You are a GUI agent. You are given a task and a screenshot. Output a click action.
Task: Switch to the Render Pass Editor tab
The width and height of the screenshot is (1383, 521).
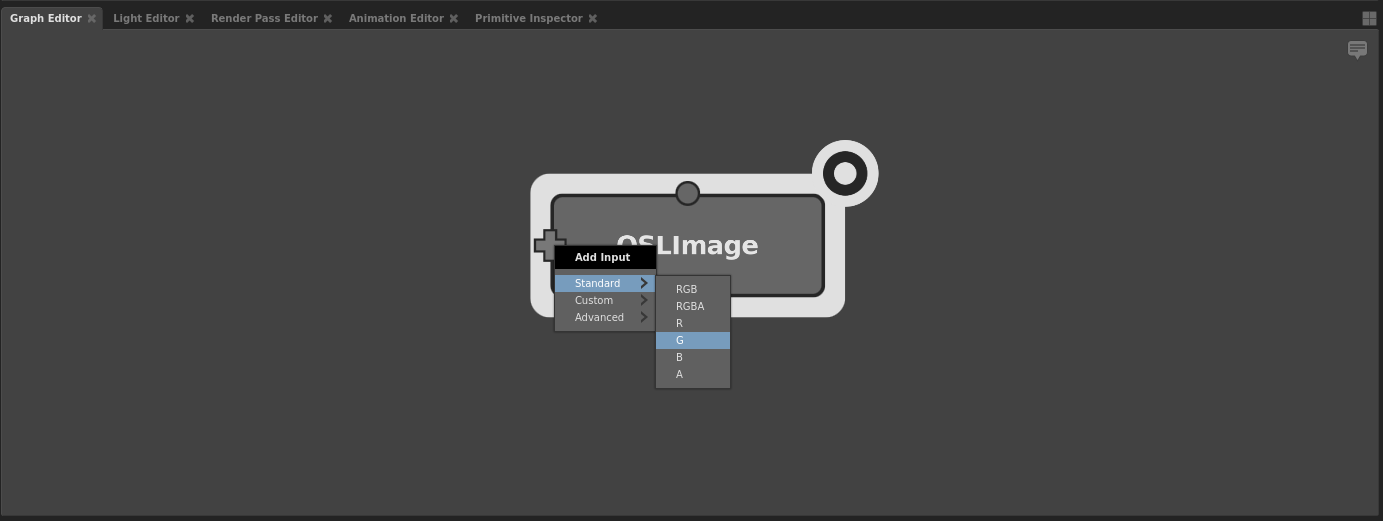(x=264, y=18)
